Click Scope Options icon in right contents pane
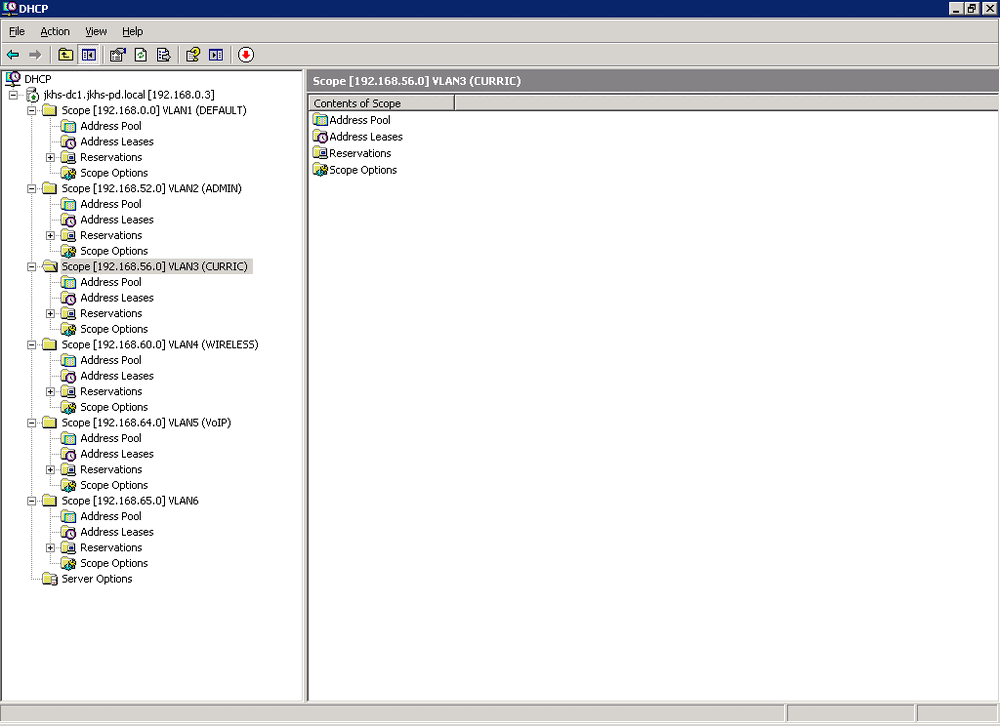The height and width of the screenshot is (726, 1000). coord(320,170)
